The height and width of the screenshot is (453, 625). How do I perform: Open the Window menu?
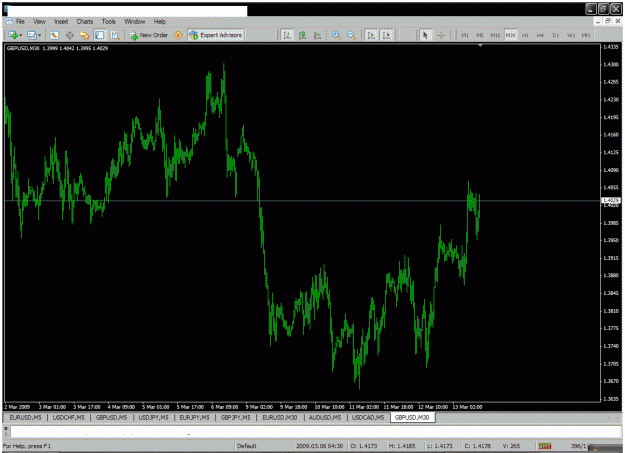[x=134, y=22]
